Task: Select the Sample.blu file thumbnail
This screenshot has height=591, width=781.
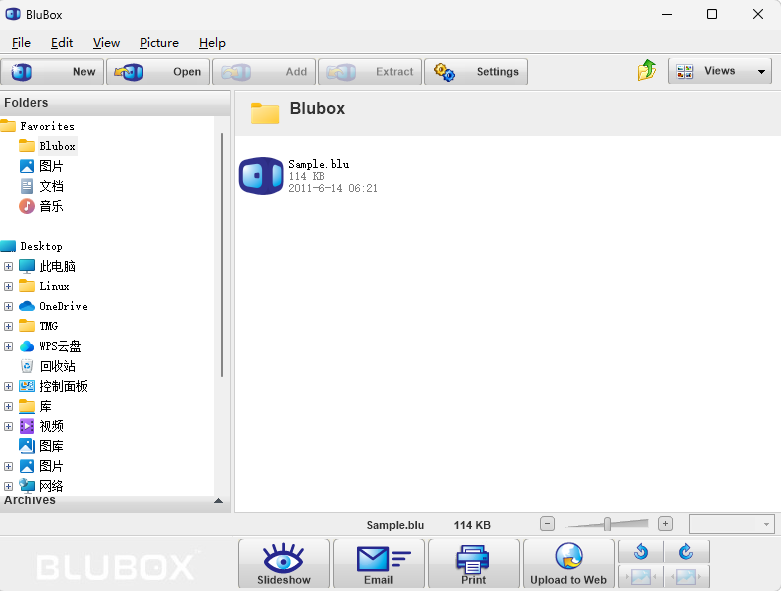Action: click(261, 176)
